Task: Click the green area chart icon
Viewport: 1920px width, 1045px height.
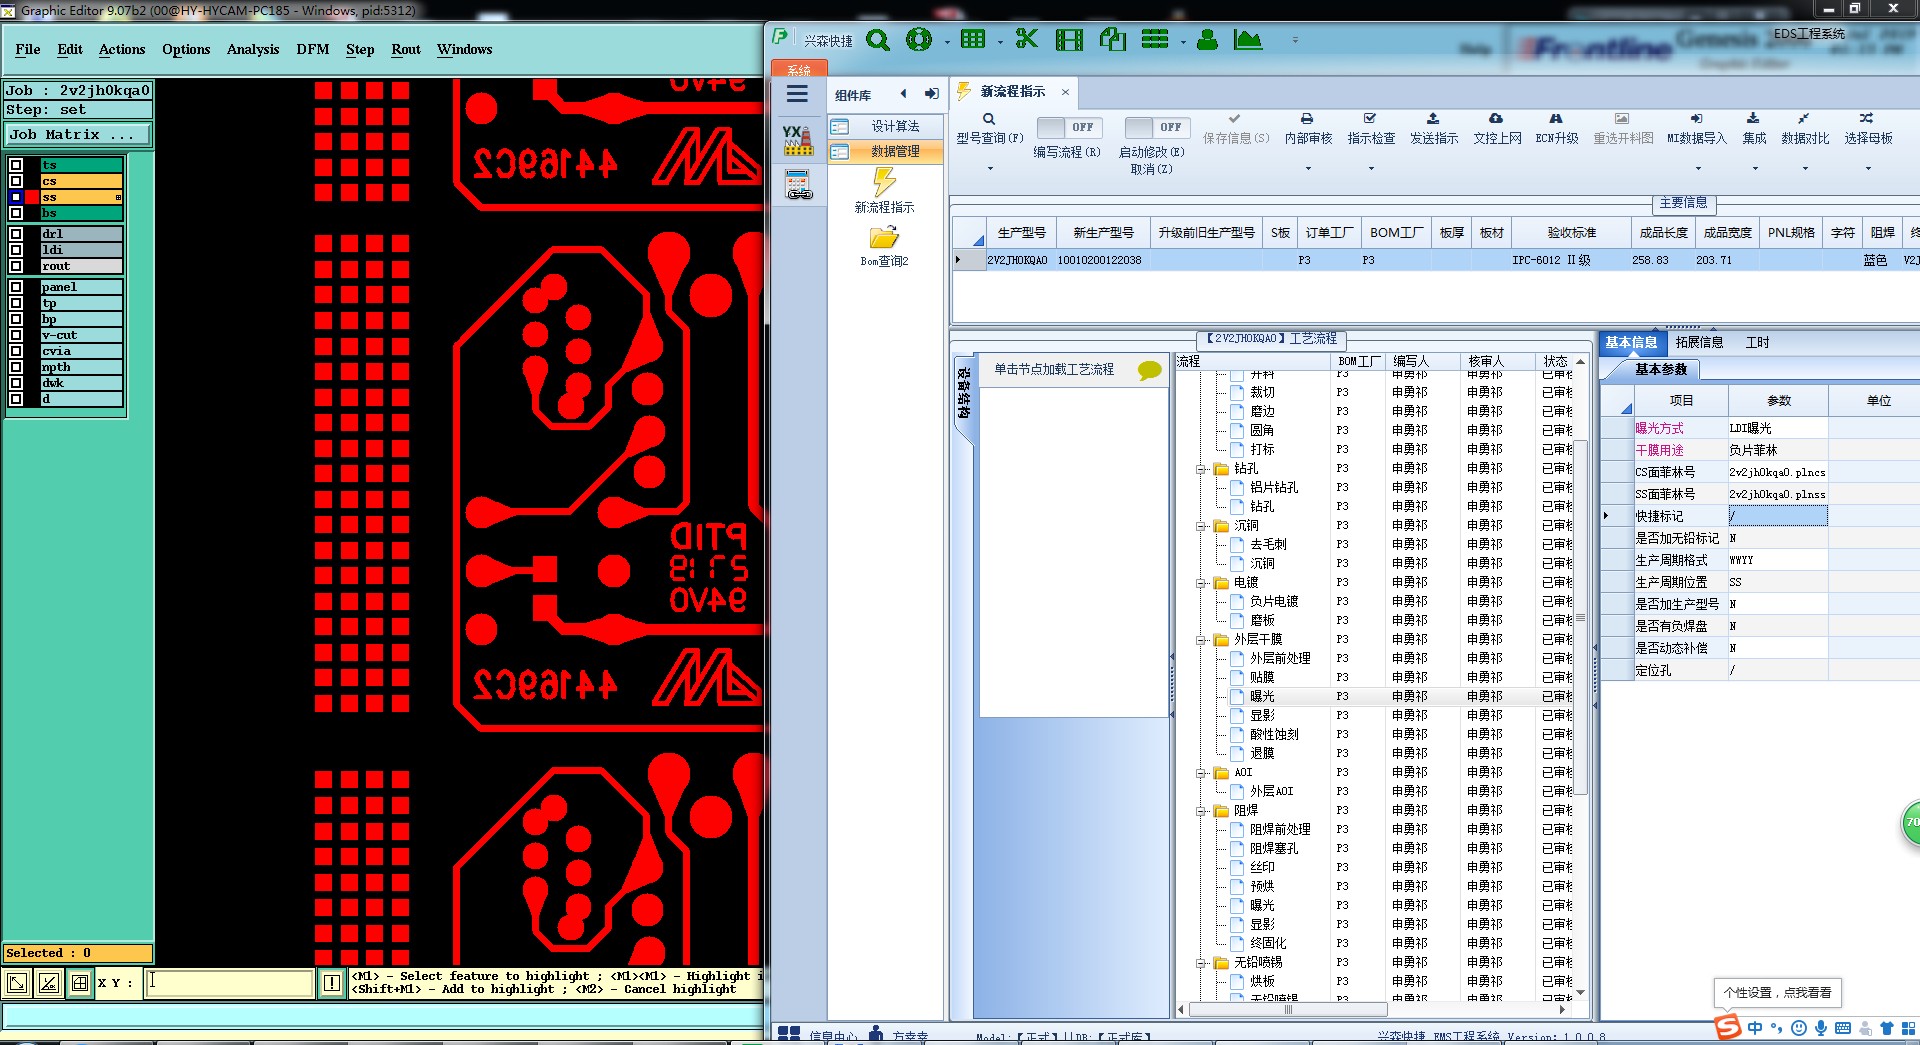Action: (1247, 40)
